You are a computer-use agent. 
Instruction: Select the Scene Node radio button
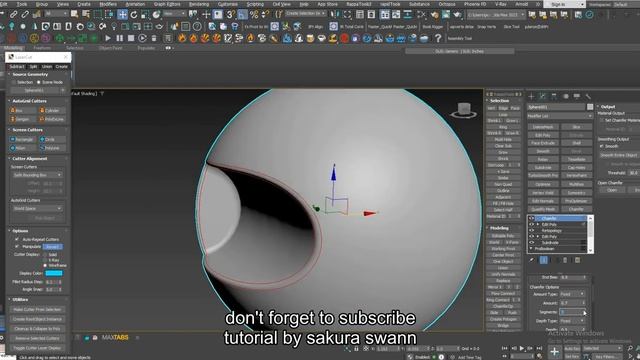pyautogui.click(x=39, y=82)
